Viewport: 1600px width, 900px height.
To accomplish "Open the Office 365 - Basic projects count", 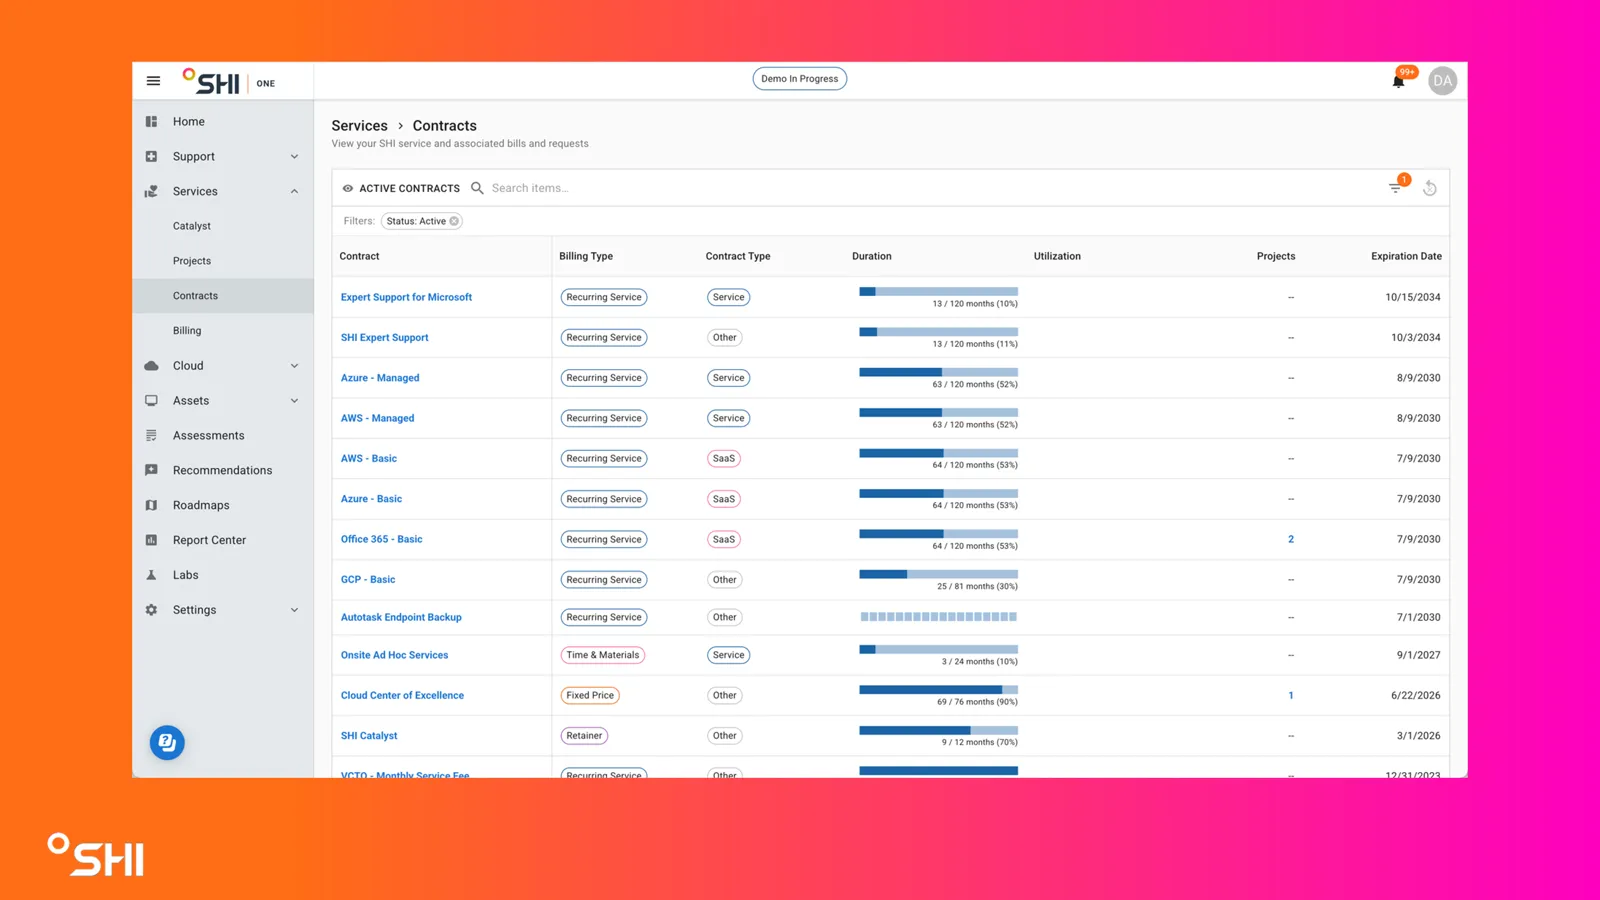I will [x=1291, y=539].
